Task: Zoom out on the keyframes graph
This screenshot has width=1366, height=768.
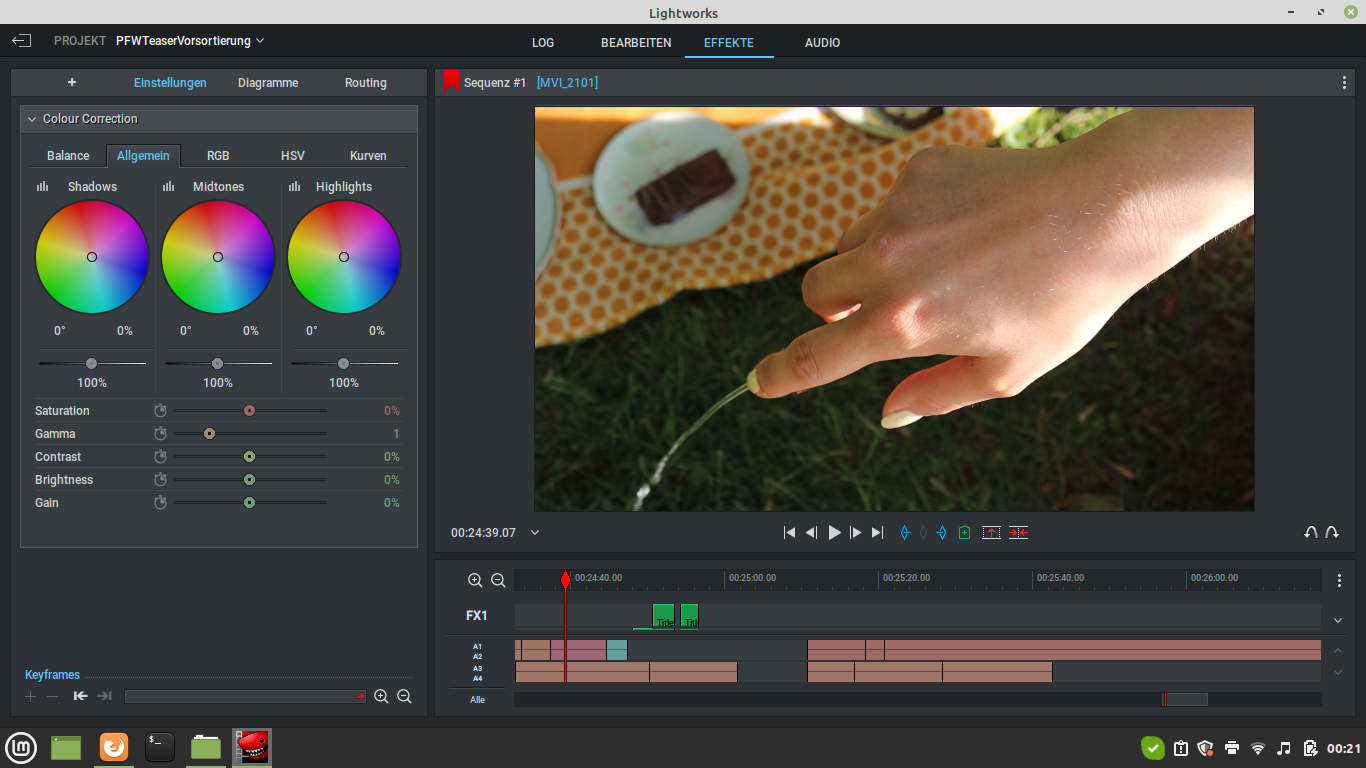Action: (x=404, y=696)
